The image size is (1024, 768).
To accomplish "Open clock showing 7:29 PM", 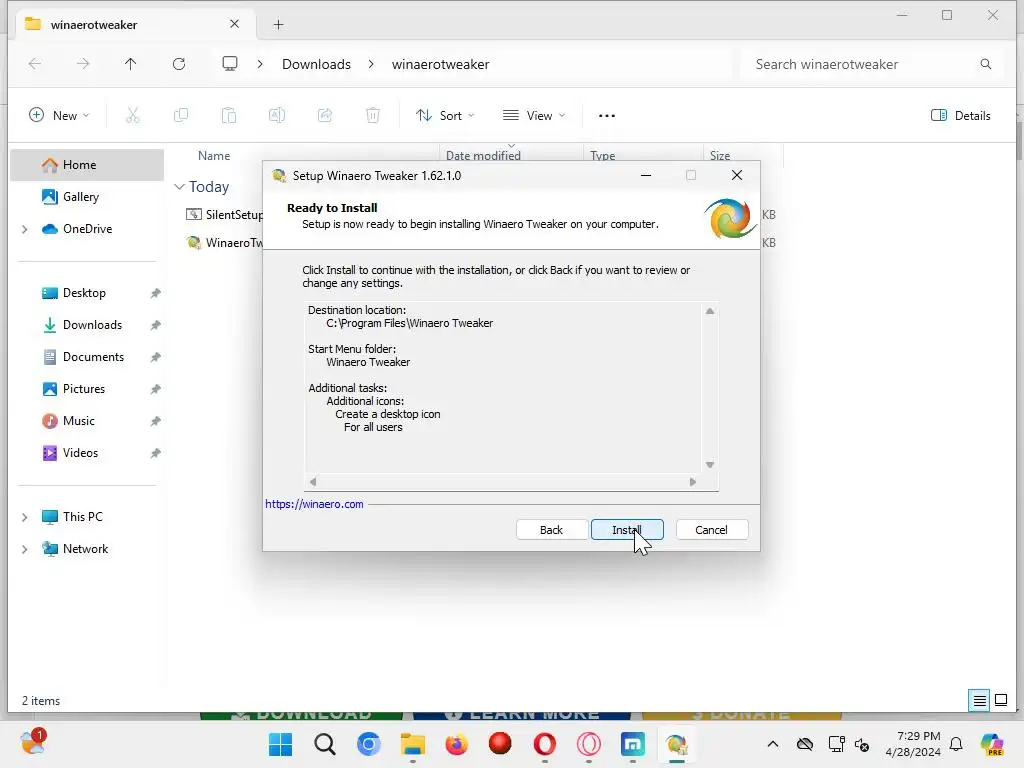I will coord(913,744).
